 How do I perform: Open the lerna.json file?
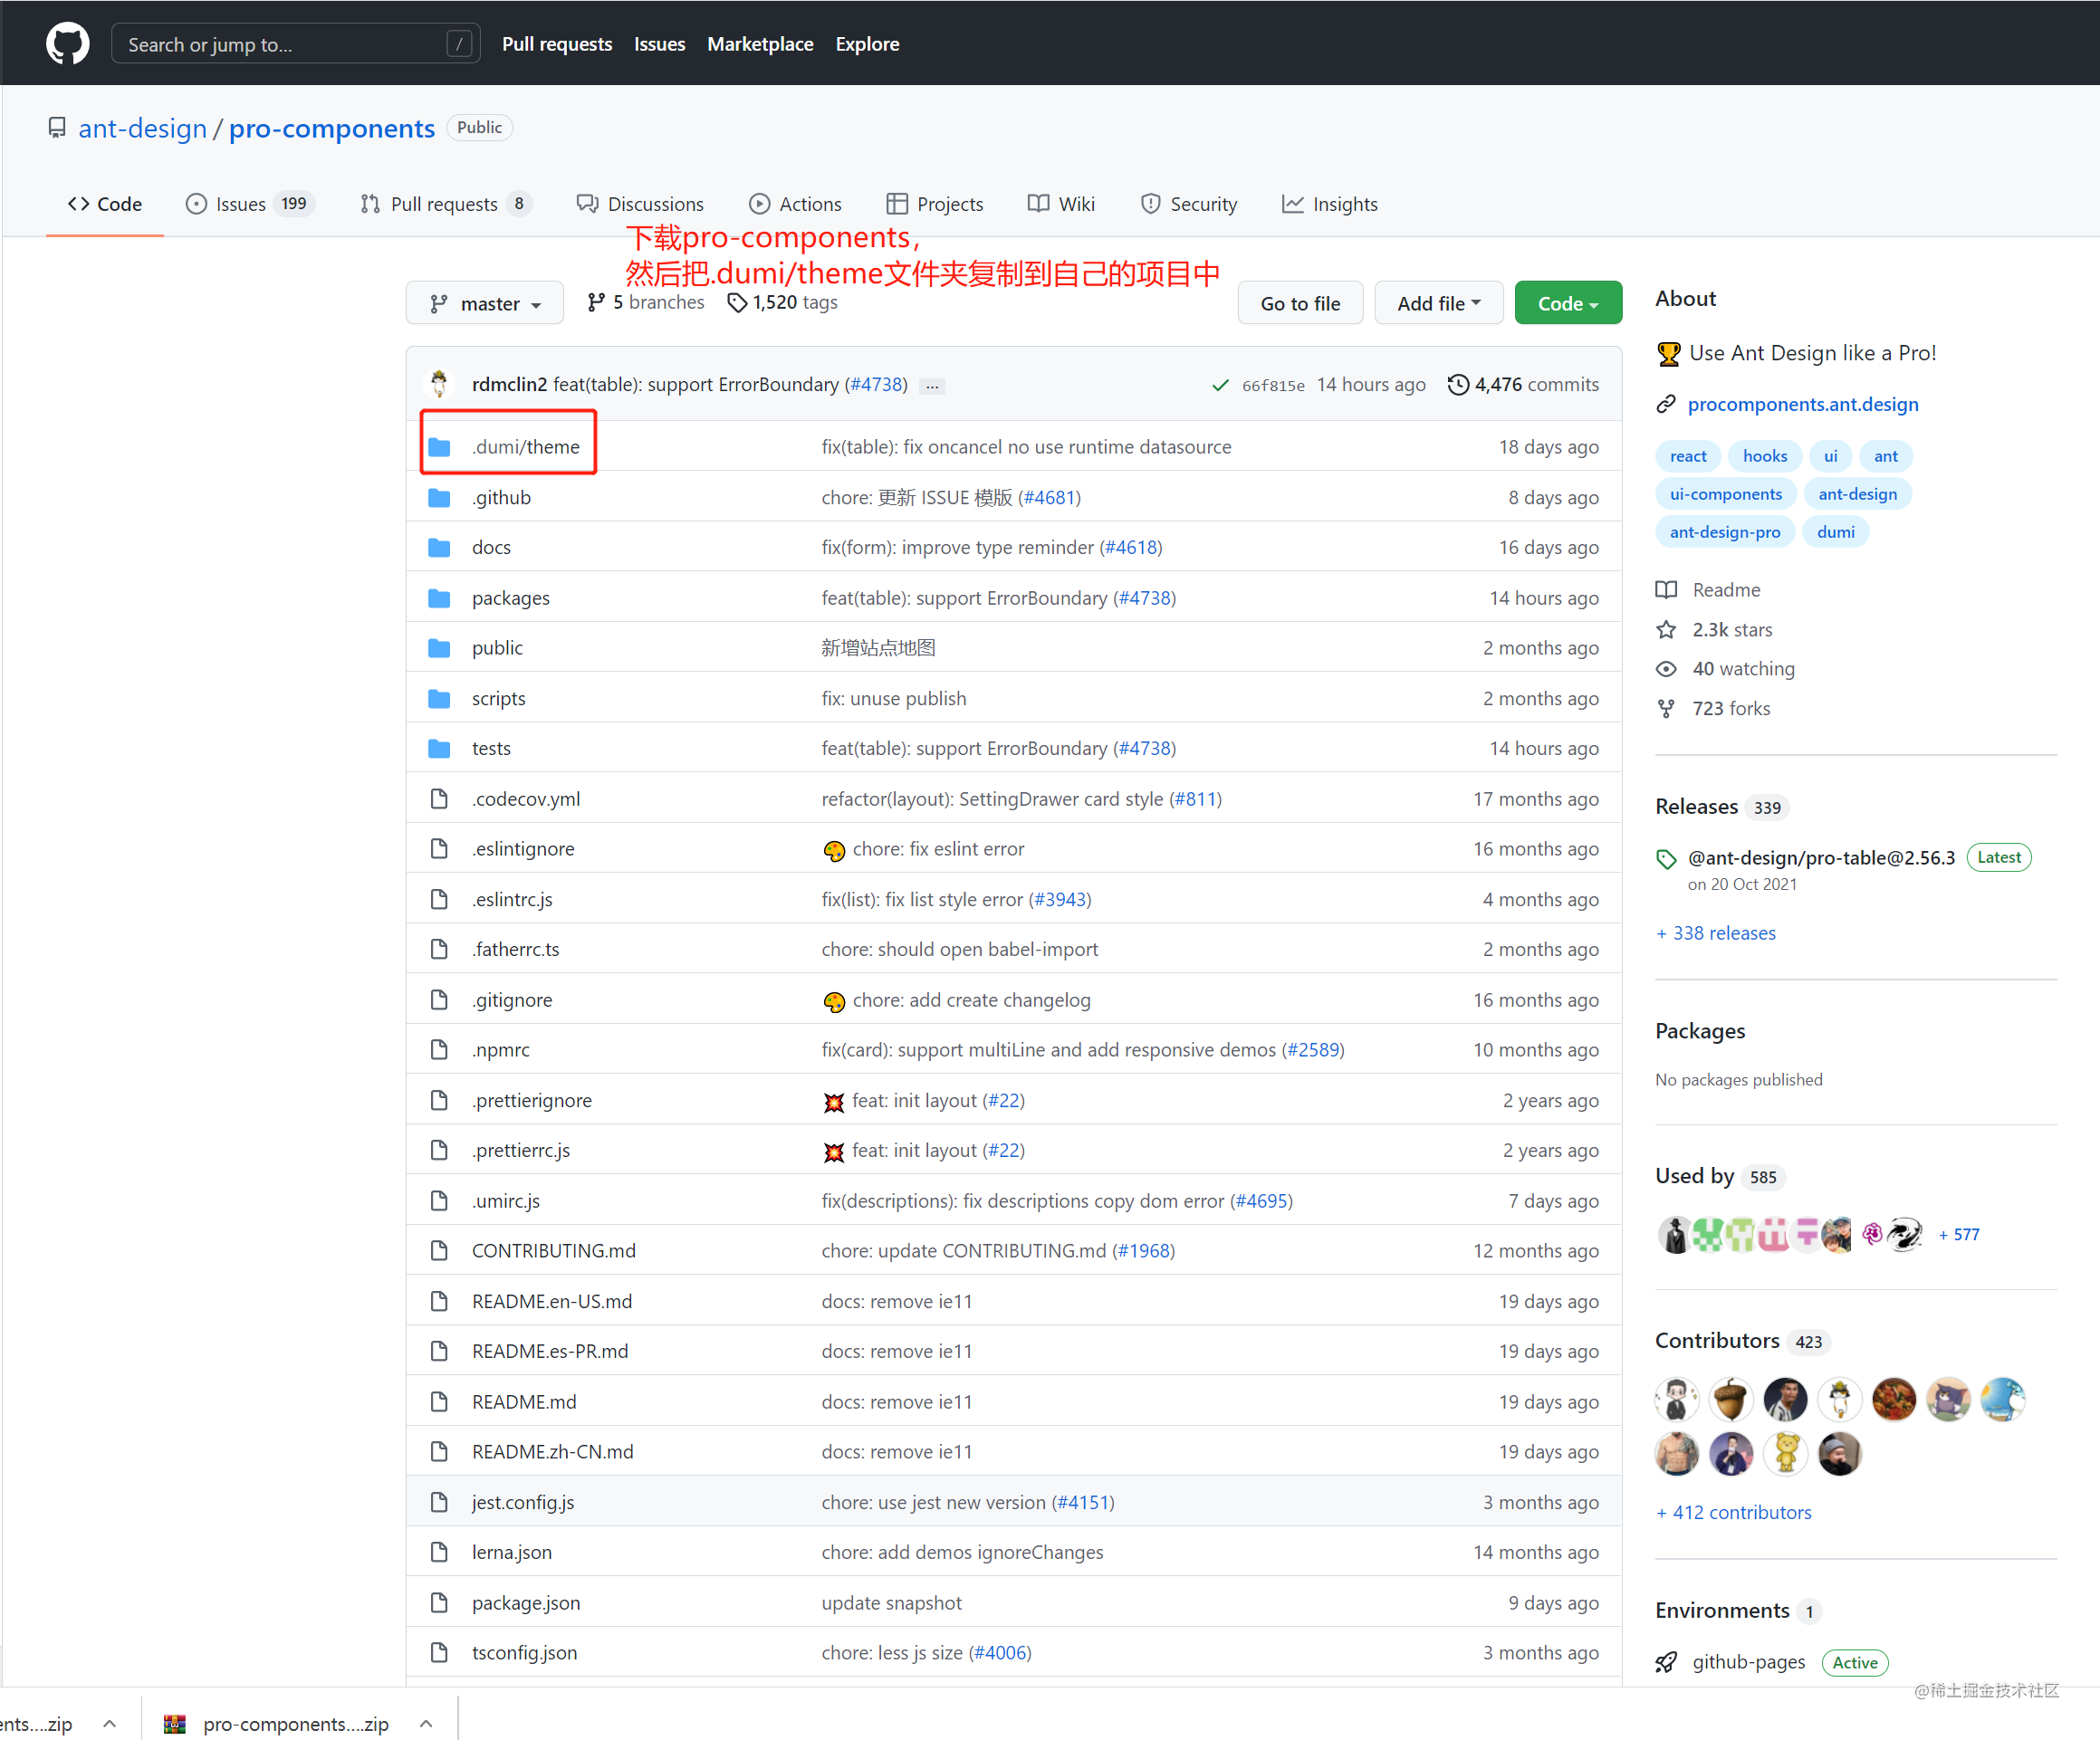[512, 1552]
